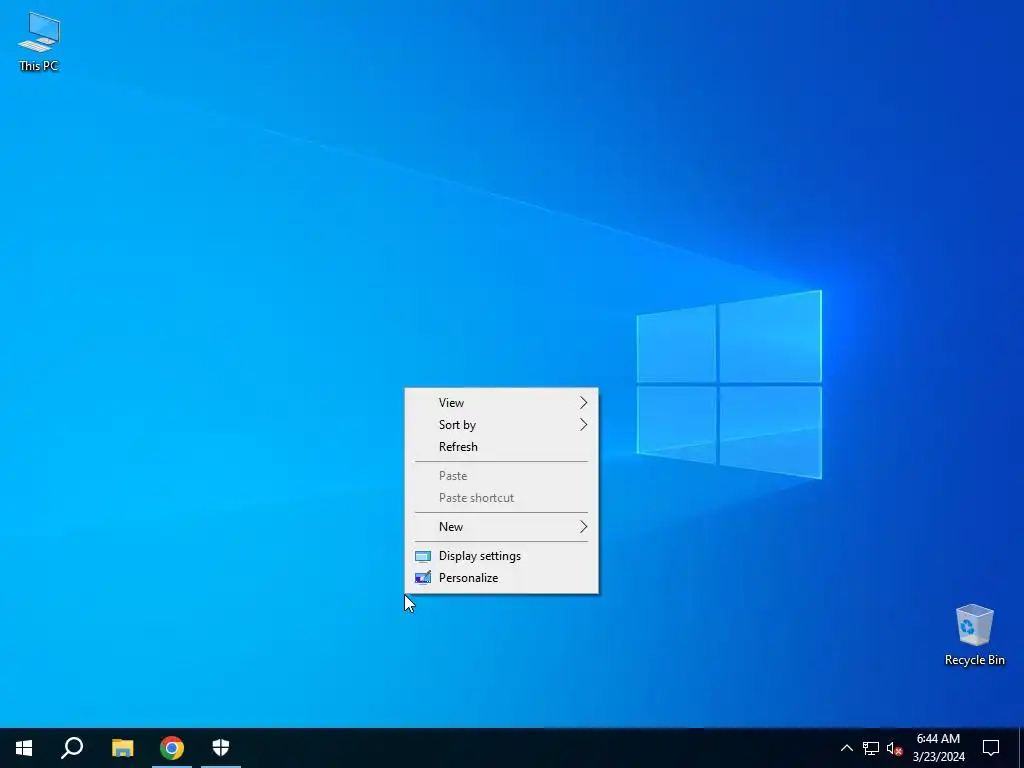Open the clock showing 6:44 AM
The image size is (1024, 768).
click(x=938, y=748)
